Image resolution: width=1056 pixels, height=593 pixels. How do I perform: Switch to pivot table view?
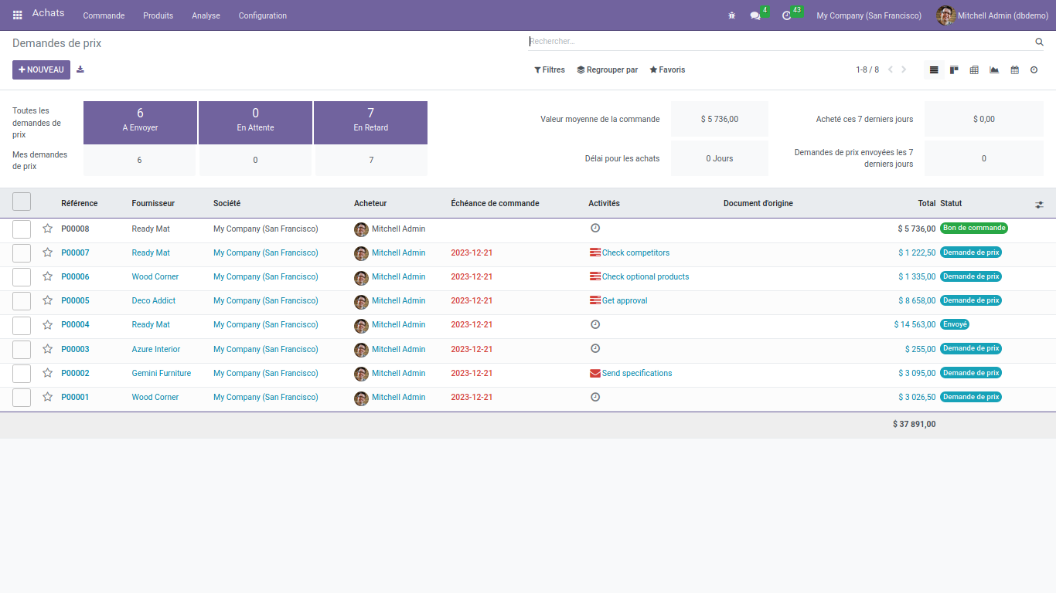(x=974, y=70)
